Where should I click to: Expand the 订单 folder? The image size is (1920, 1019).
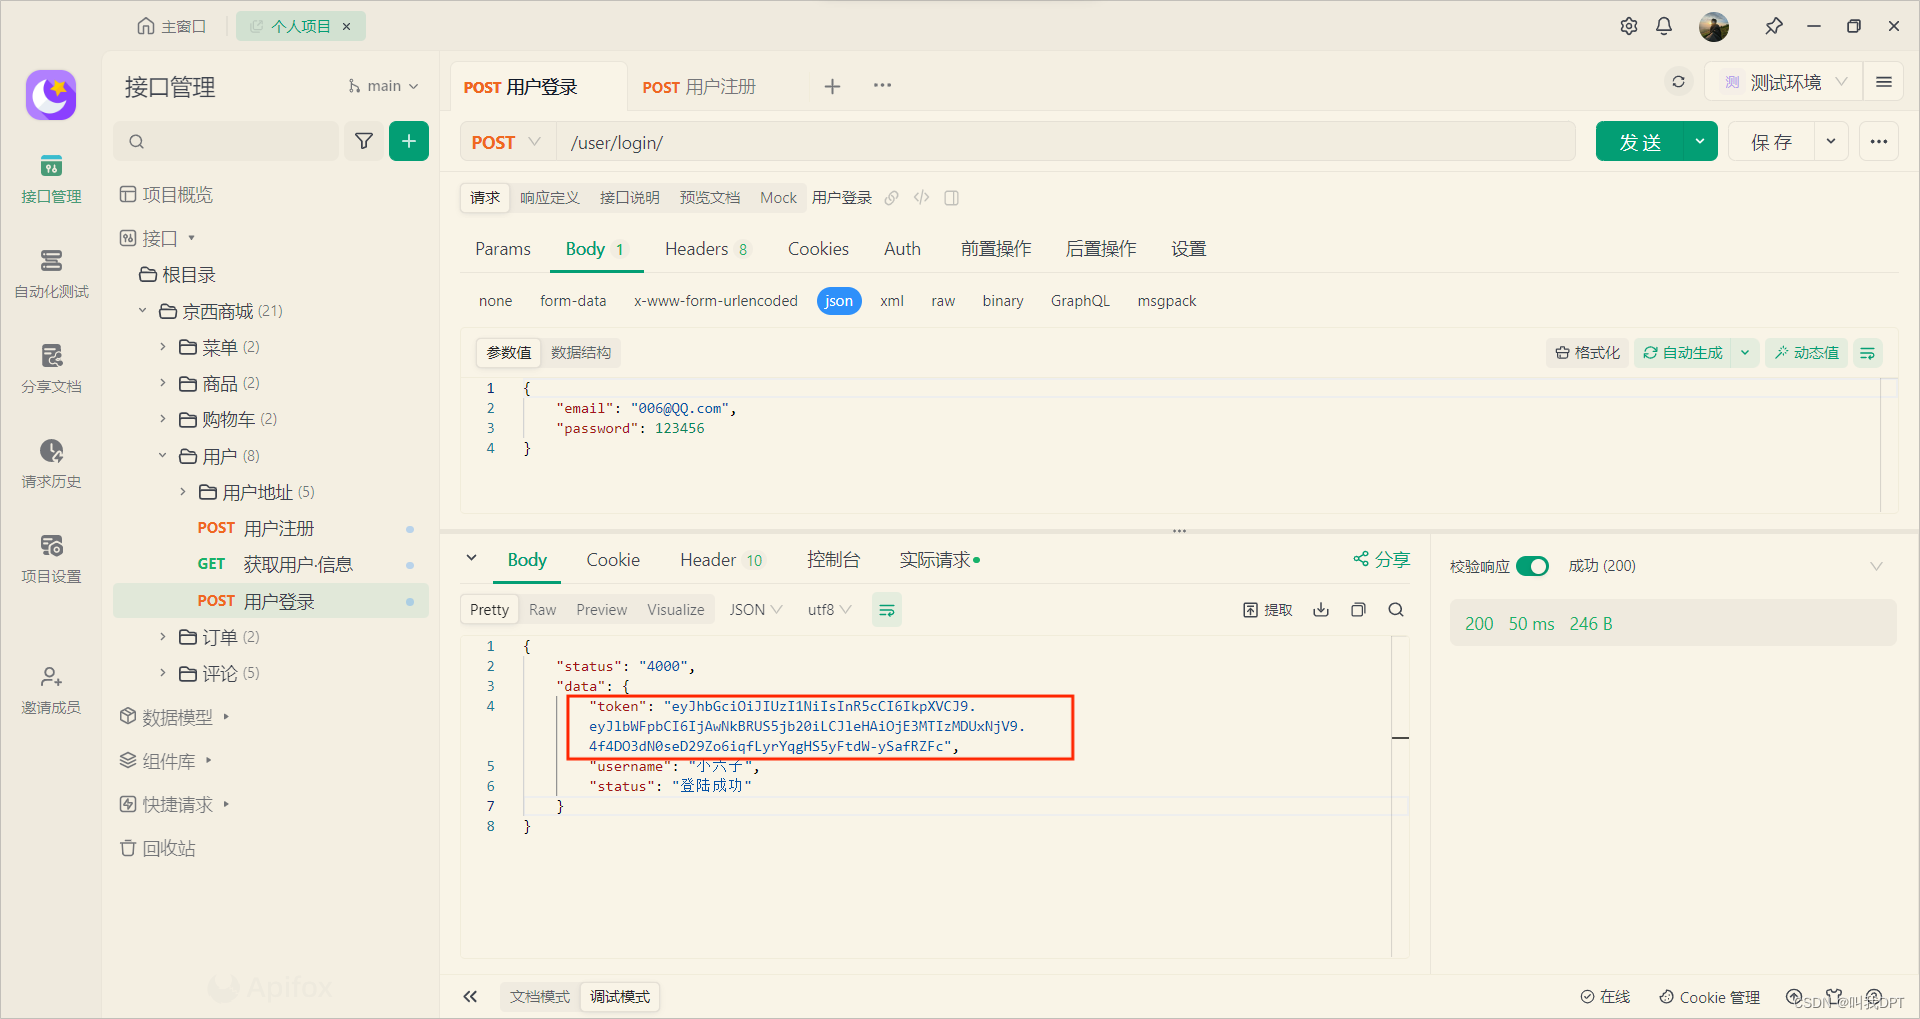163,637
